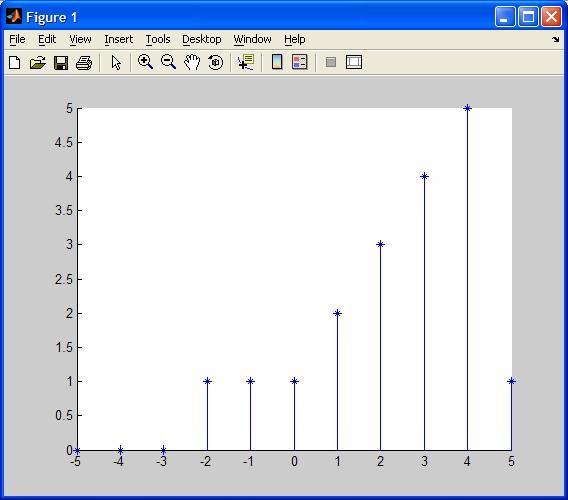Select the Edit Plot arrow tool

116,62
